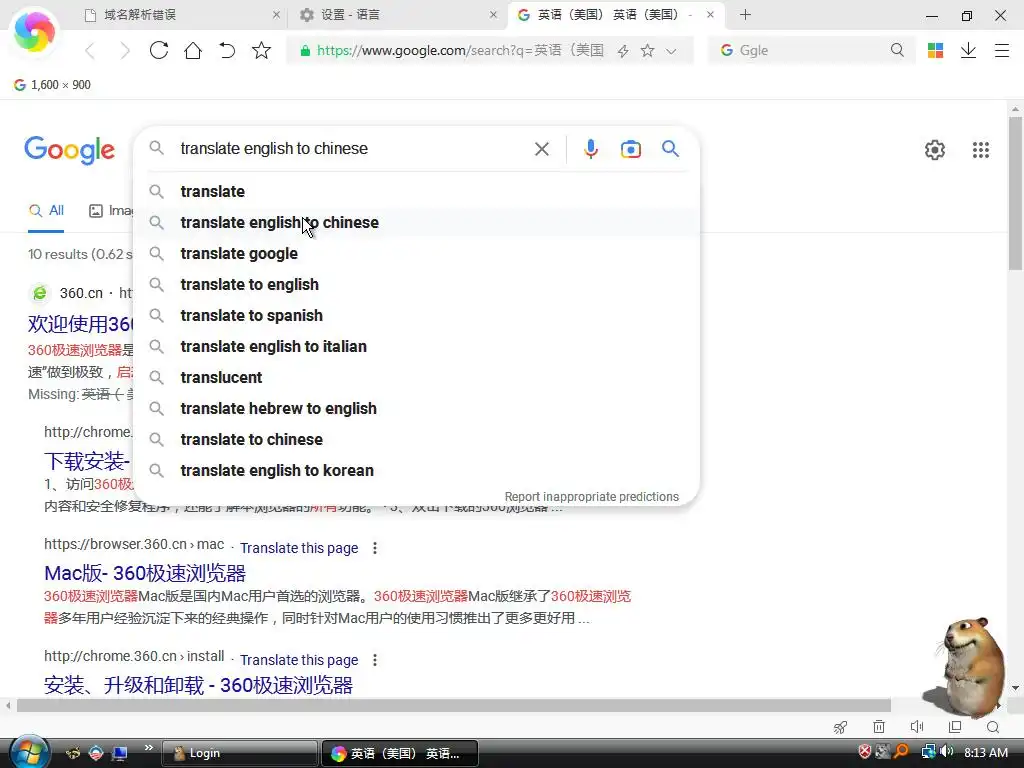Click the trash bin status icon
This screenshot has height=768, width=1024.
879,727
